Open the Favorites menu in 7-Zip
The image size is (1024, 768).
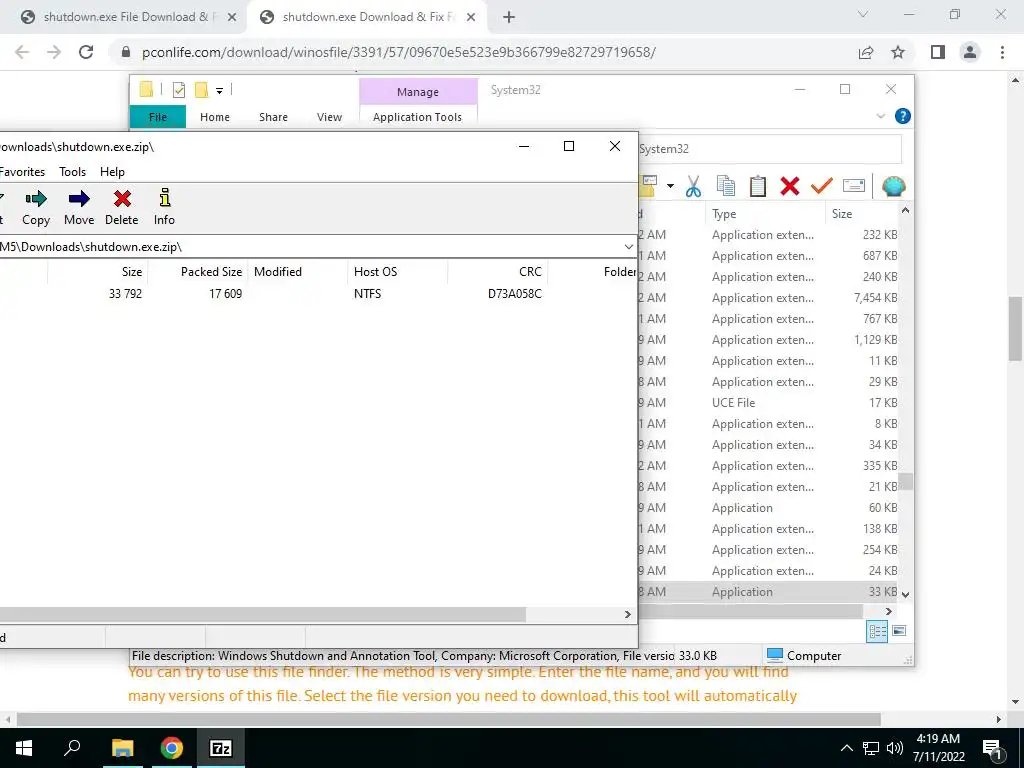22,172
